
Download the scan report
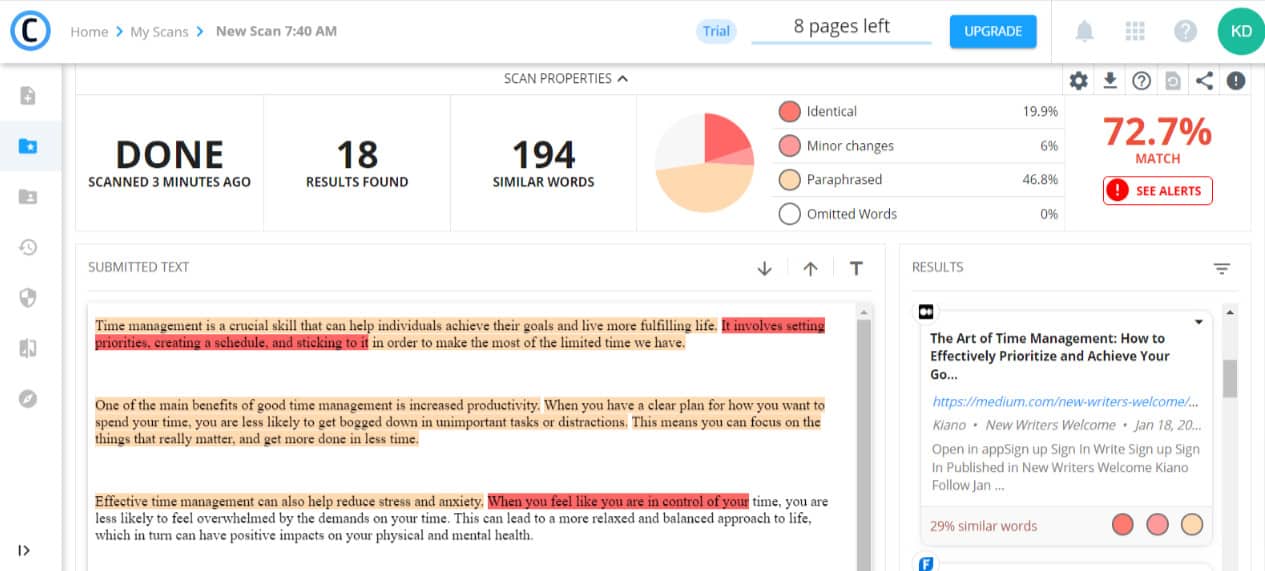tap(1110, 81)
